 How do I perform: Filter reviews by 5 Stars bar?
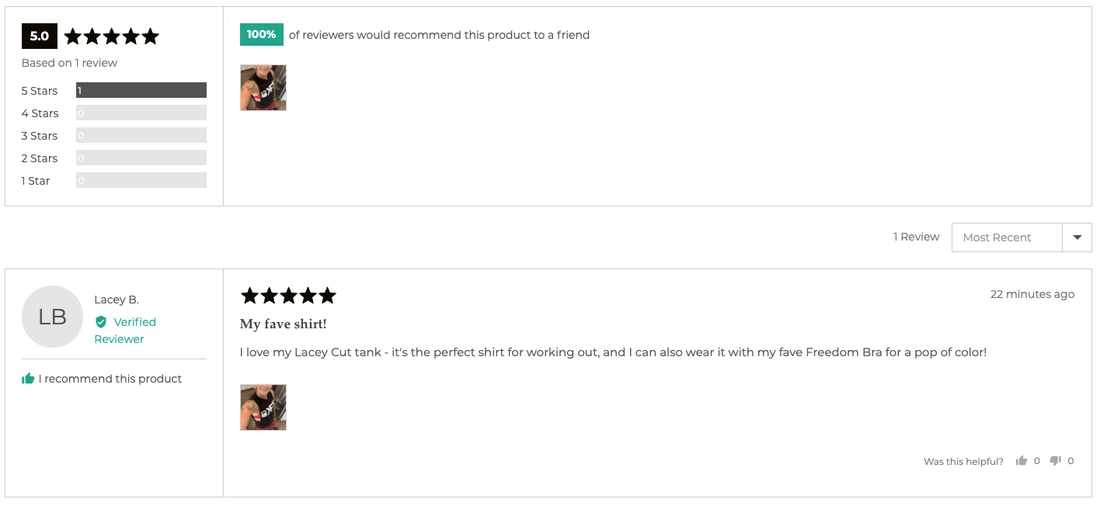click(141, 90)
